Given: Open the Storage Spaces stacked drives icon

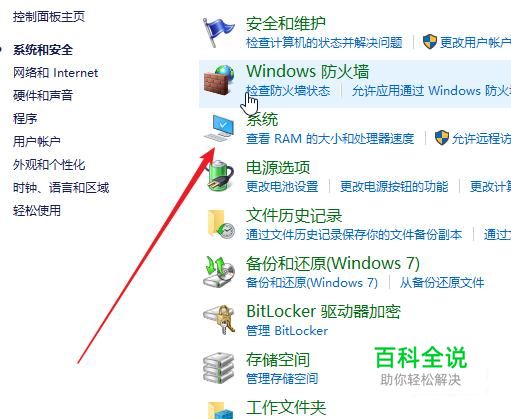Looking at the screenshot, I should (x=219, y=368).
